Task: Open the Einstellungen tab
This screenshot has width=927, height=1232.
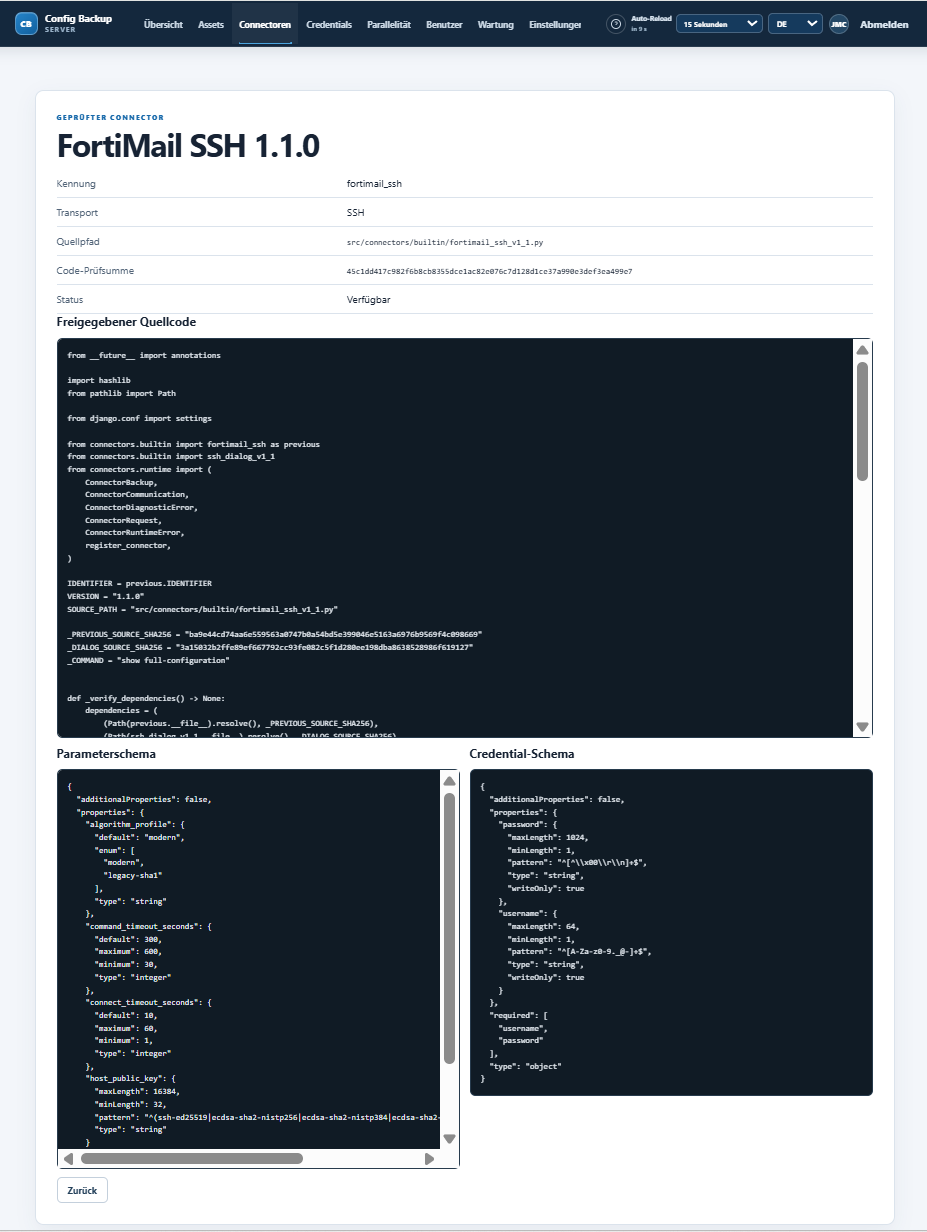Action: coord(554,24)
